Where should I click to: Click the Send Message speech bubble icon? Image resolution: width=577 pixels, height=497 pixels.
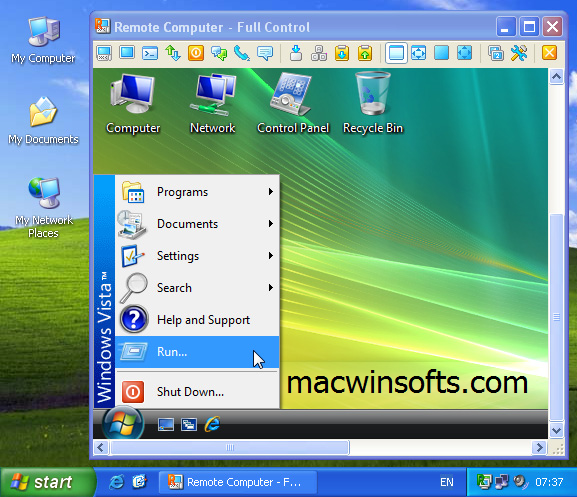[265, 53]
